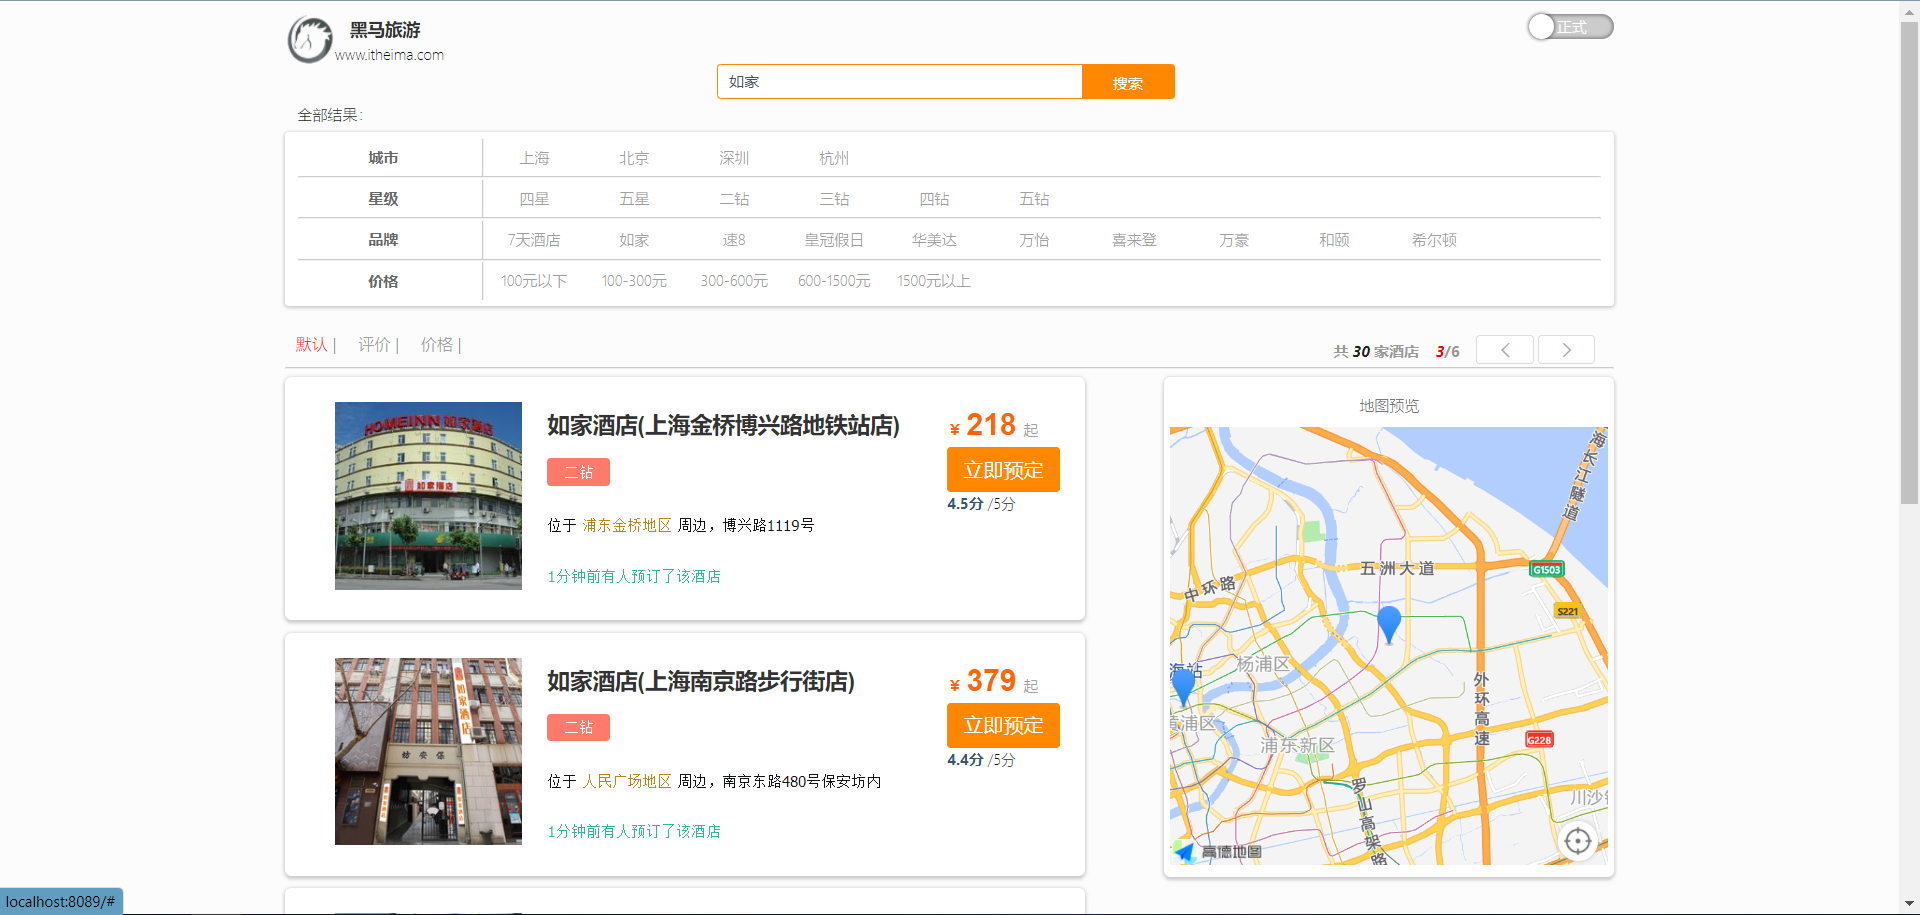Click the map marker near 五洲大道
This screenshot has width=1920, height=915.
click(1389, 624)
